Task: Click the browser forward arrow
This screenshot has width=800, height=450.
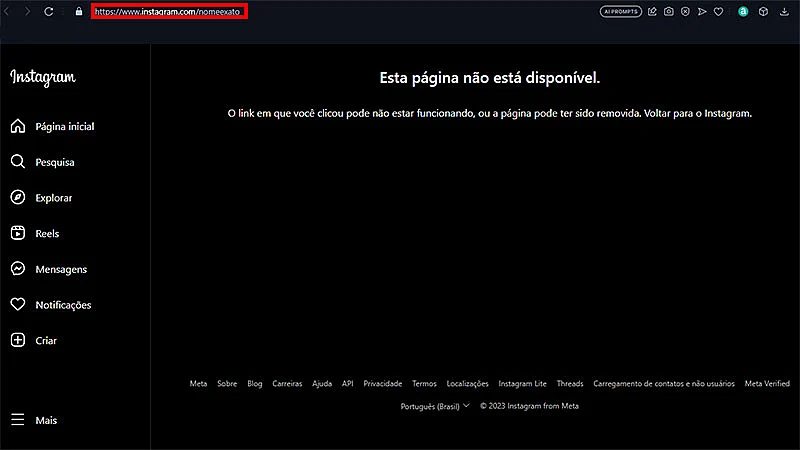Action: click(x=28, y=11)
